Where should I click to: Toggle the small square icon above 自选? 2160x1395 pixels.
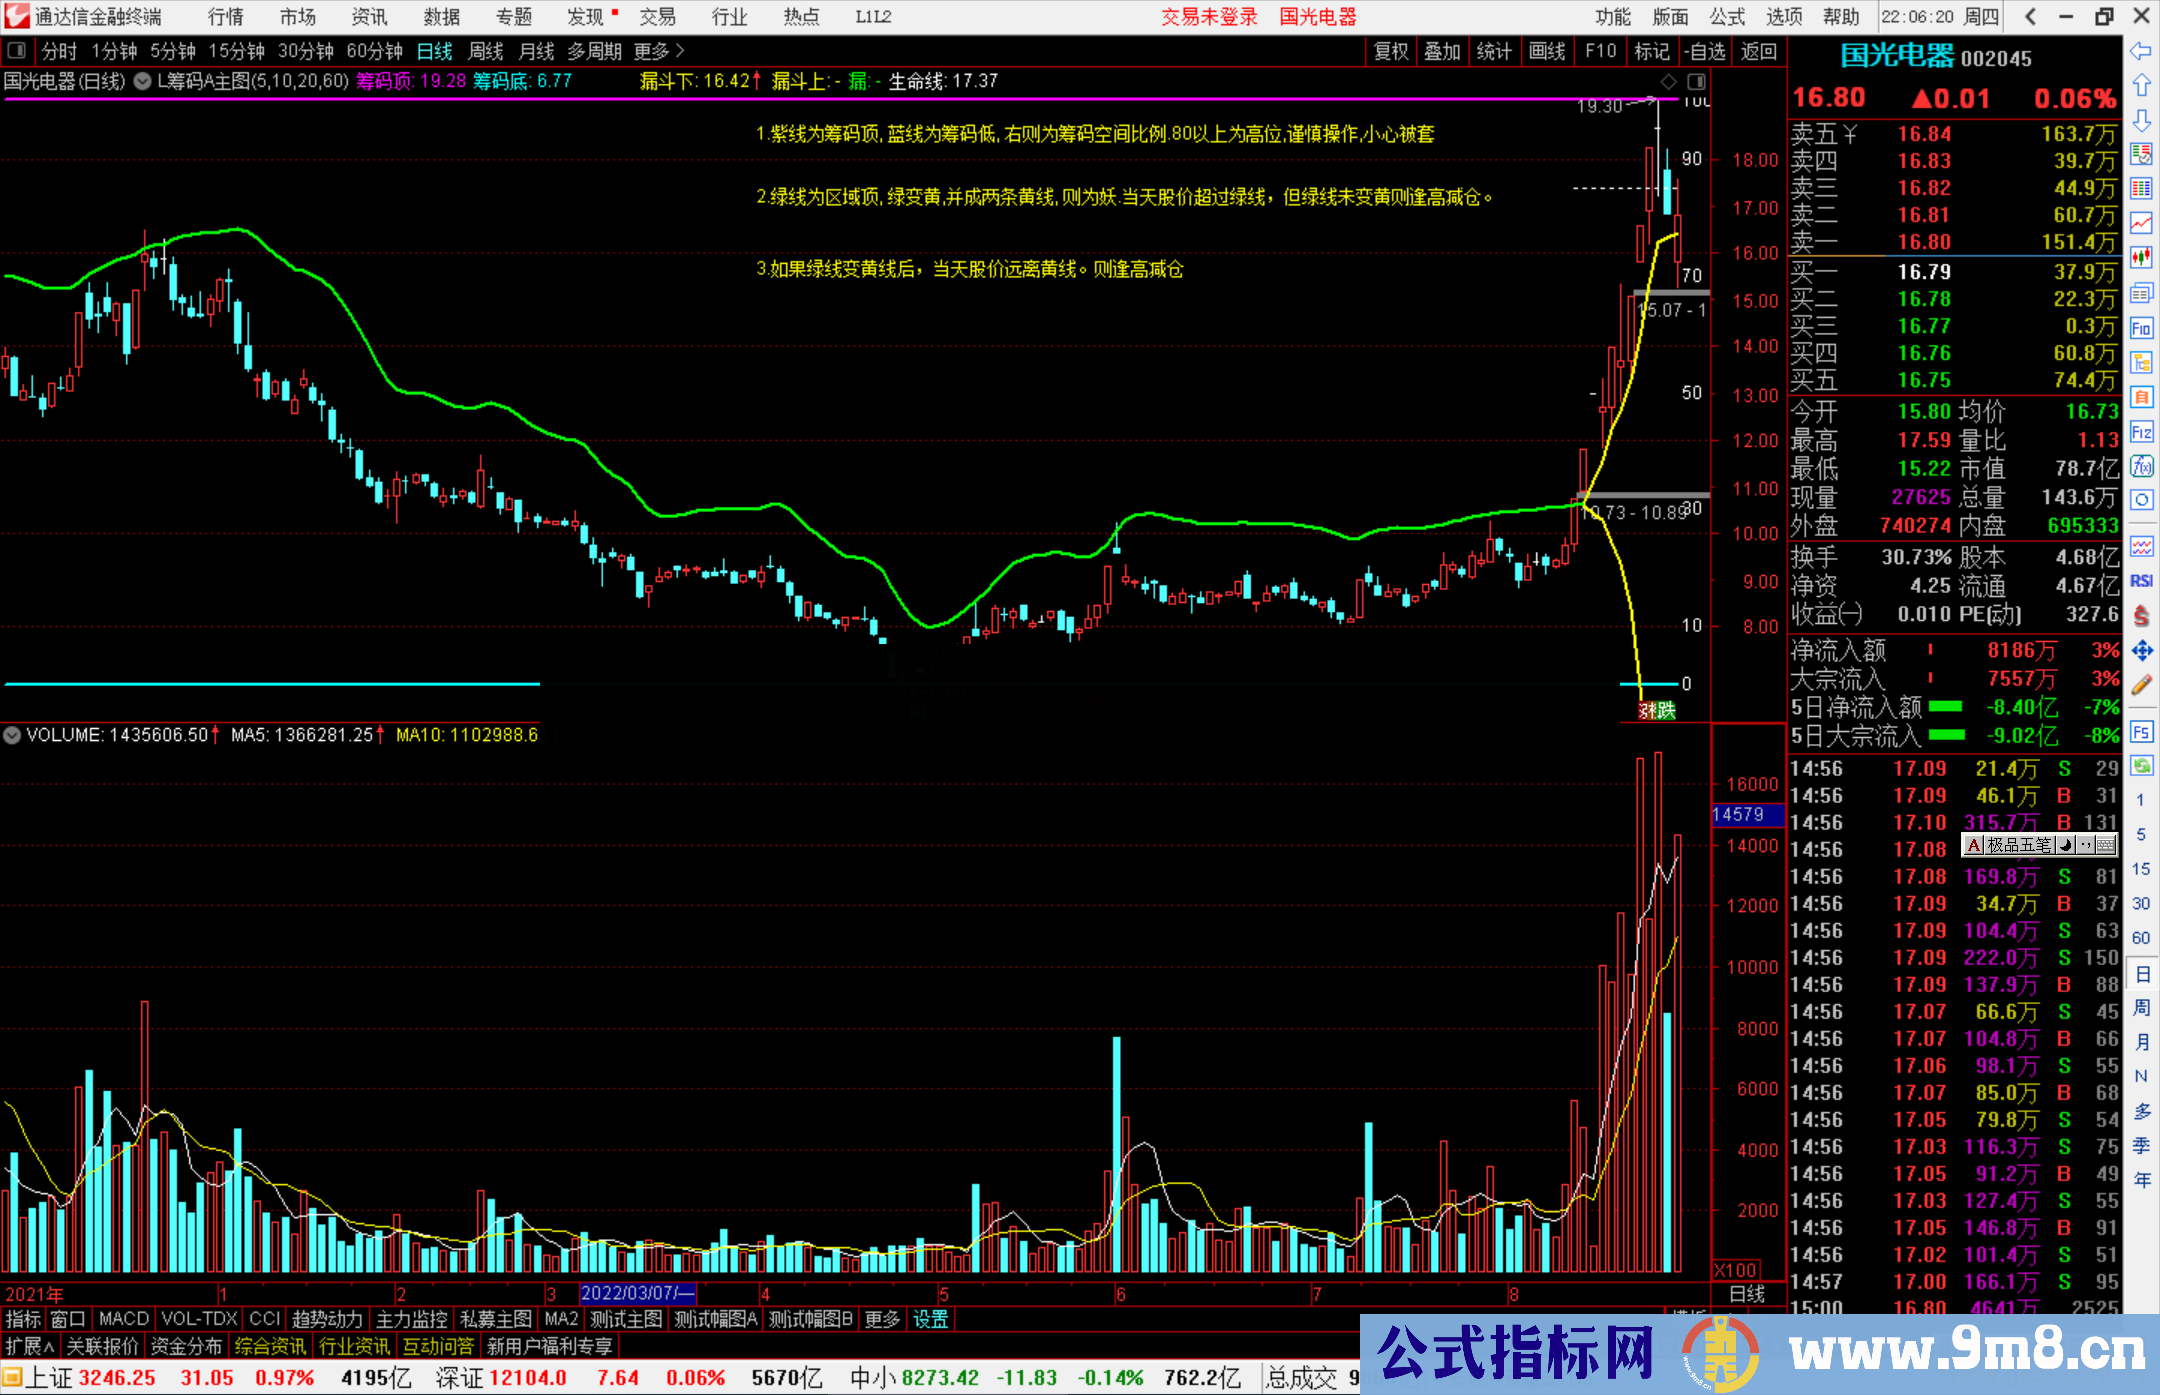coord(1697,81)
